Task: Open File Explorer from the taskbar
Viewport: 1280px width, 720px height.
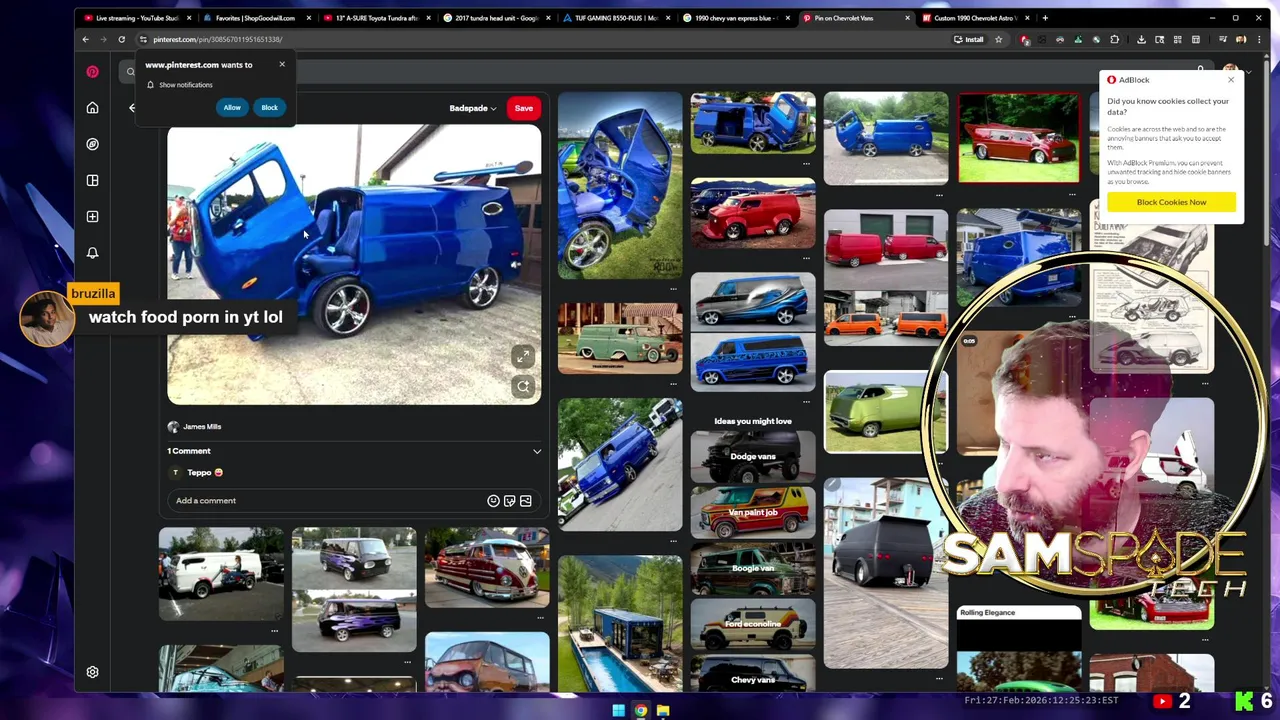Action: click(x=662, y=711)
